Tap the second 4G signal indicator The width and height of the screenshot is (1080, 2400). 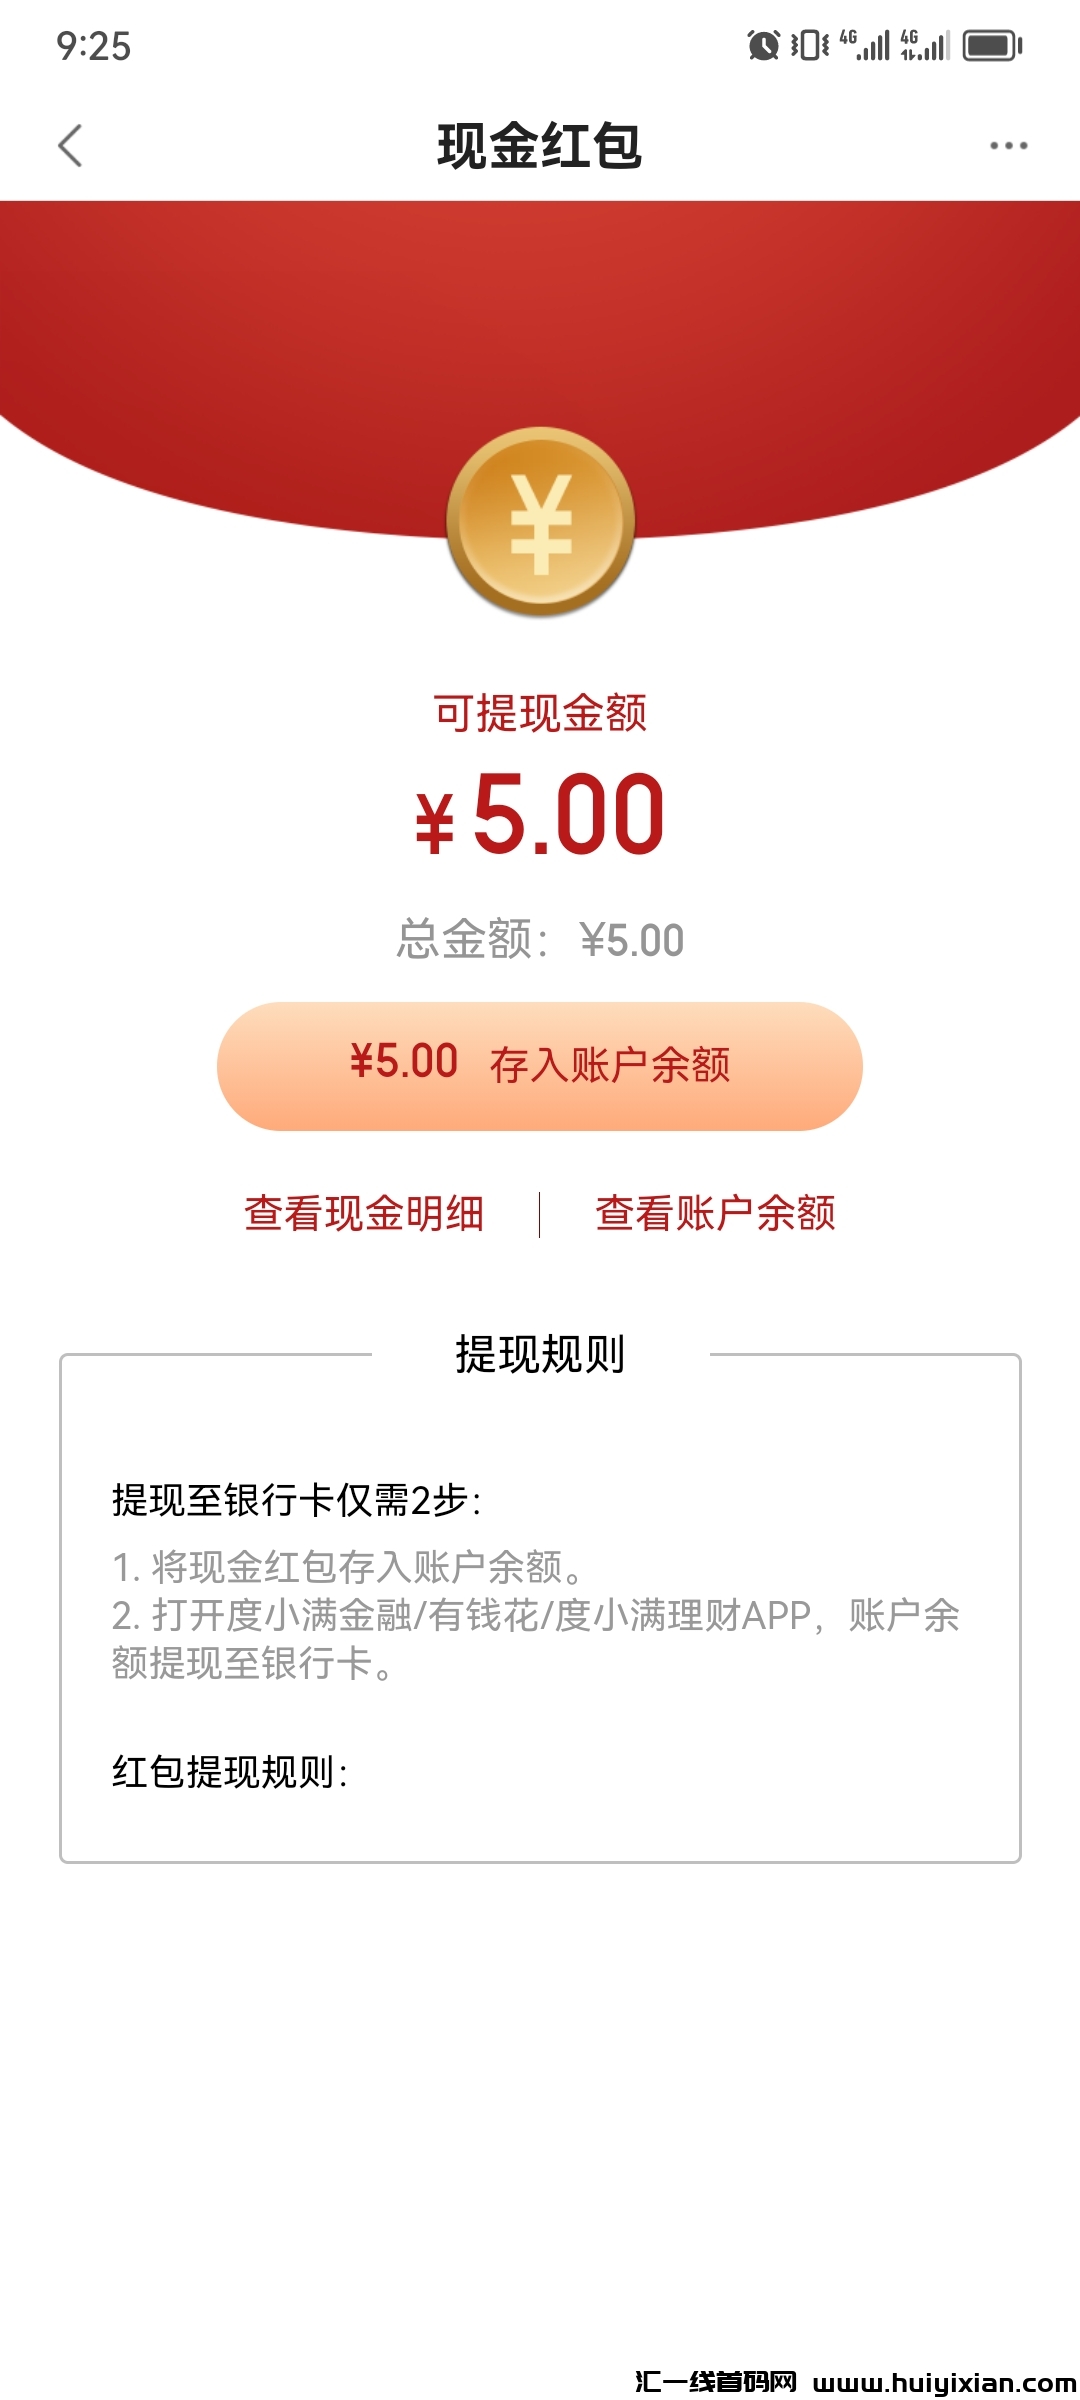pyautogui.click(x=925, y=45)
